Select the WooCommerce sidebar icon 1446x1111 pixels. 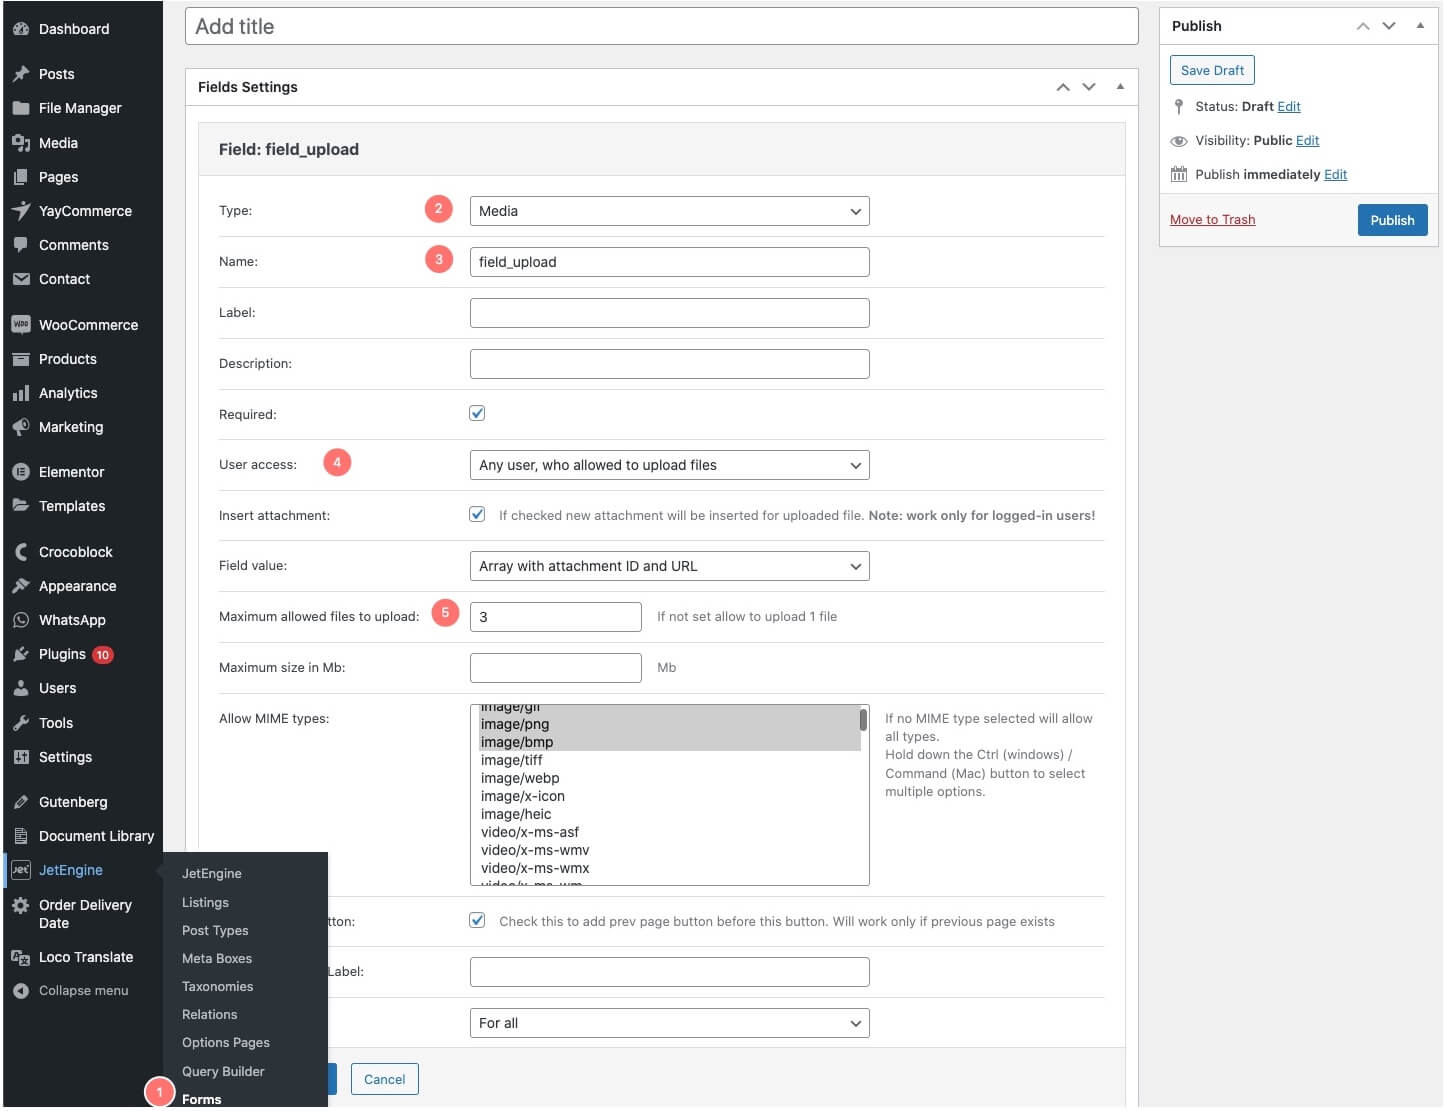point(22,325)
